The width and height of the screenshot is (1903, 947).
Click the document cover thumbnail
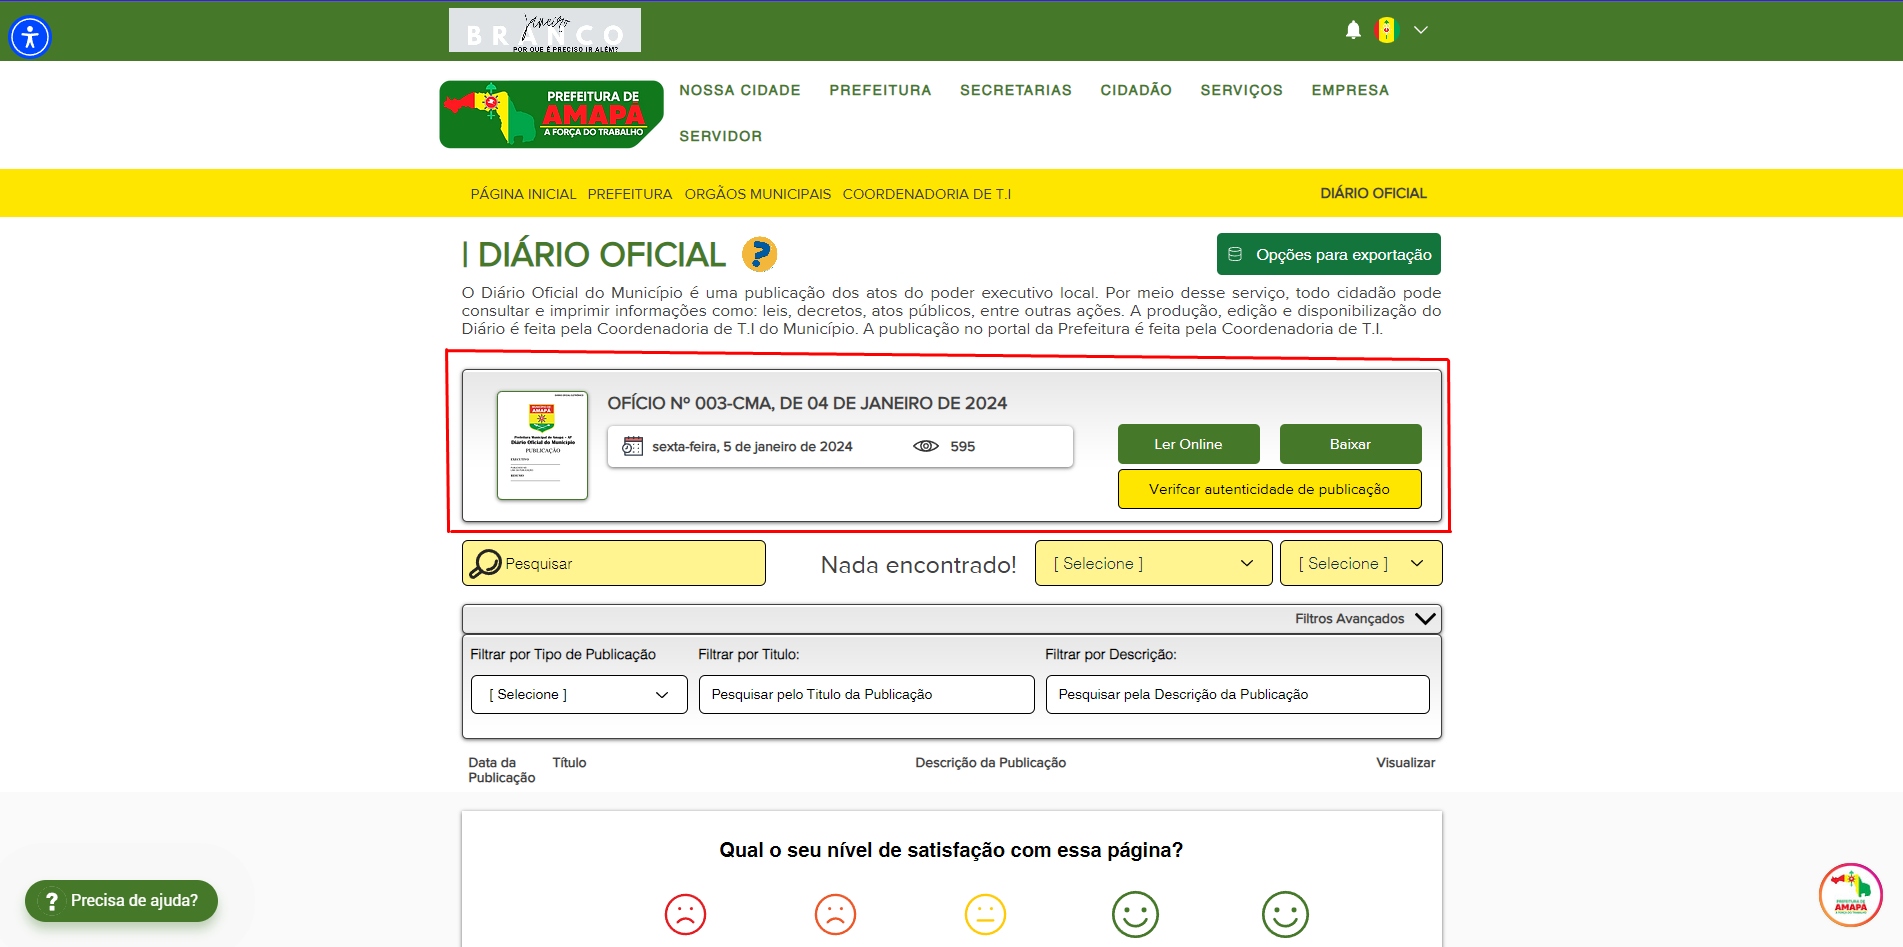click(x=542, y=445)
